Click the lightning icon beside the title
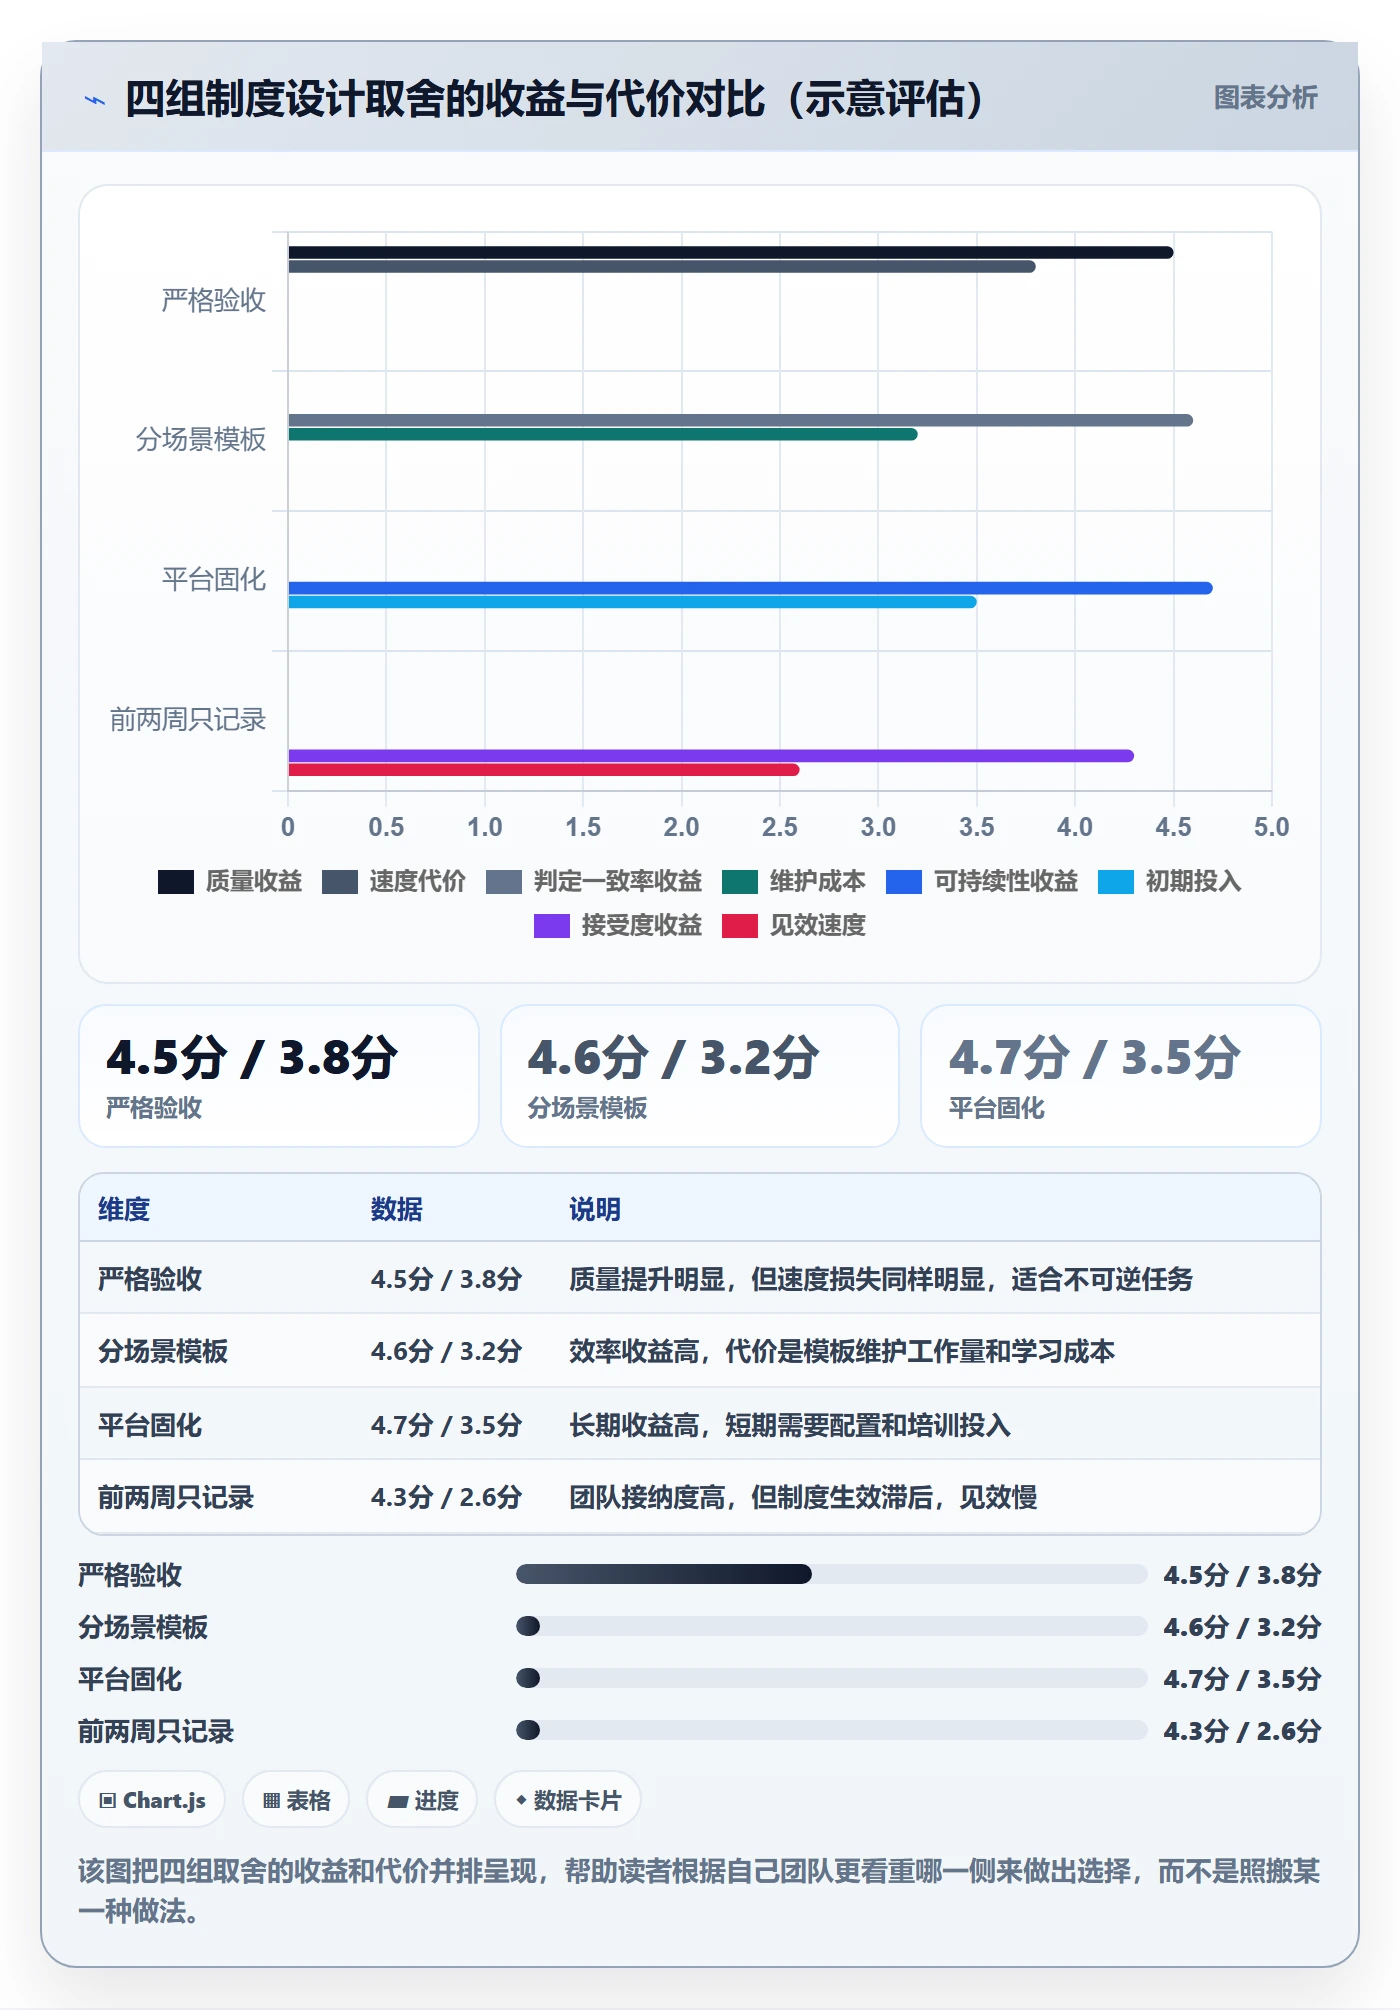Screen dimensions: 1400x2010 click(95, 100)
